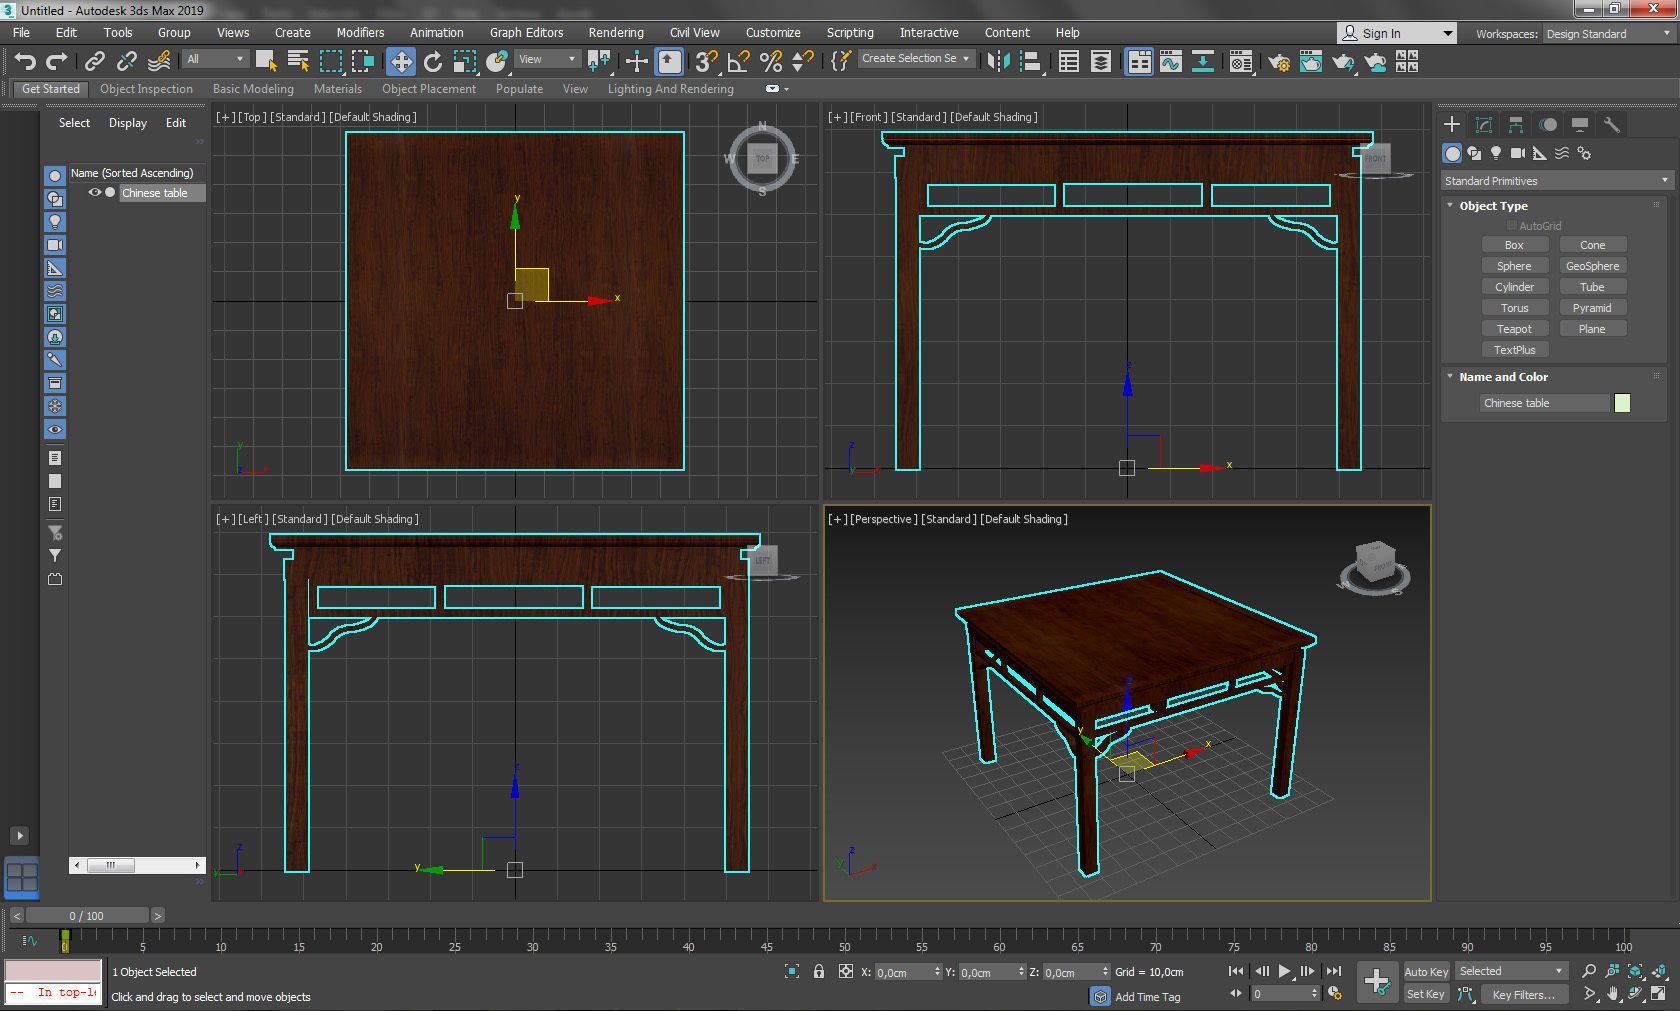Open Key Filters dialog
Viewport: 1680px width, 1011px height.
[x=1523, y=994]
